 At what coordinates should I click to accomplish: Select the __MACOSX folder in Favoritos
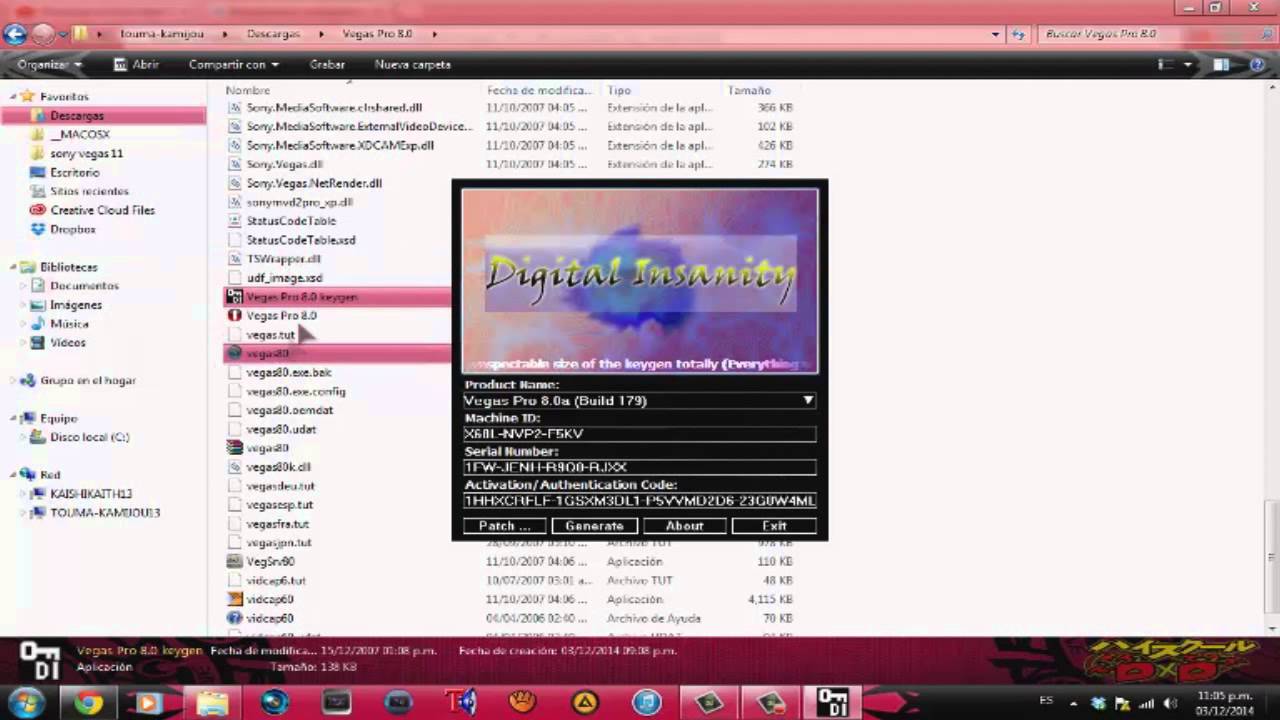click(x=80, y=134)
